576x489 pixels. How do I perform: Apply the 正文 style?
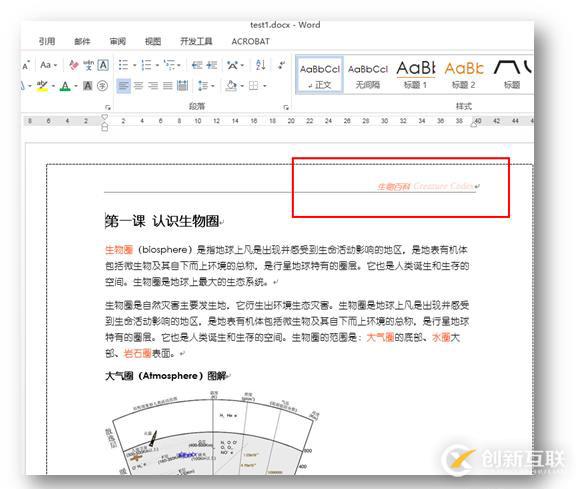[320, 75]
